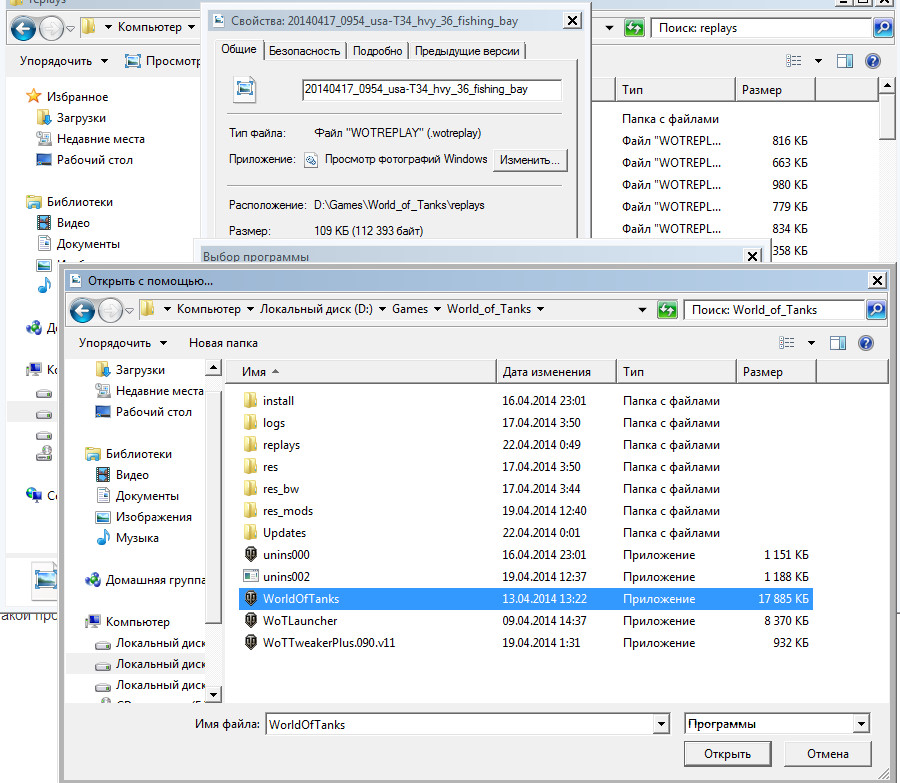The height and width of the screenshot is (783, 900).
Task: Open the file type dropdown 'Программы'
Action: [777, 724]
